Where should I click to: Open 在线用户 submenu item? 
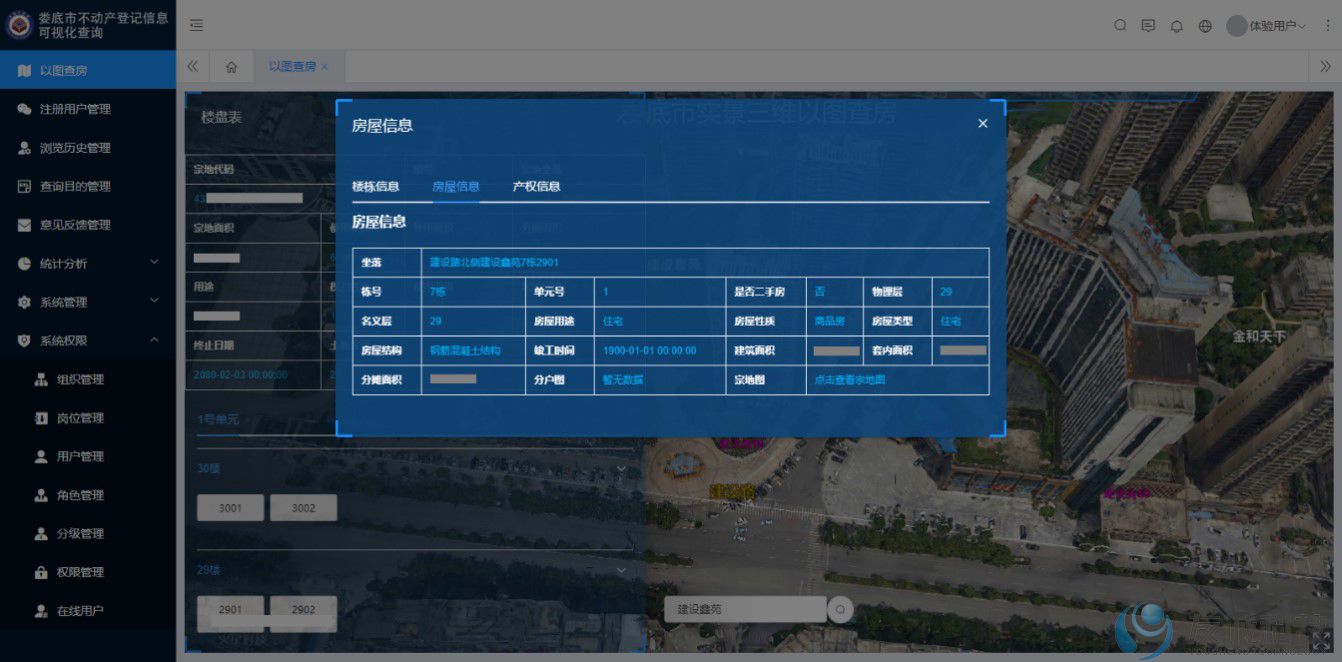[88, 610]
